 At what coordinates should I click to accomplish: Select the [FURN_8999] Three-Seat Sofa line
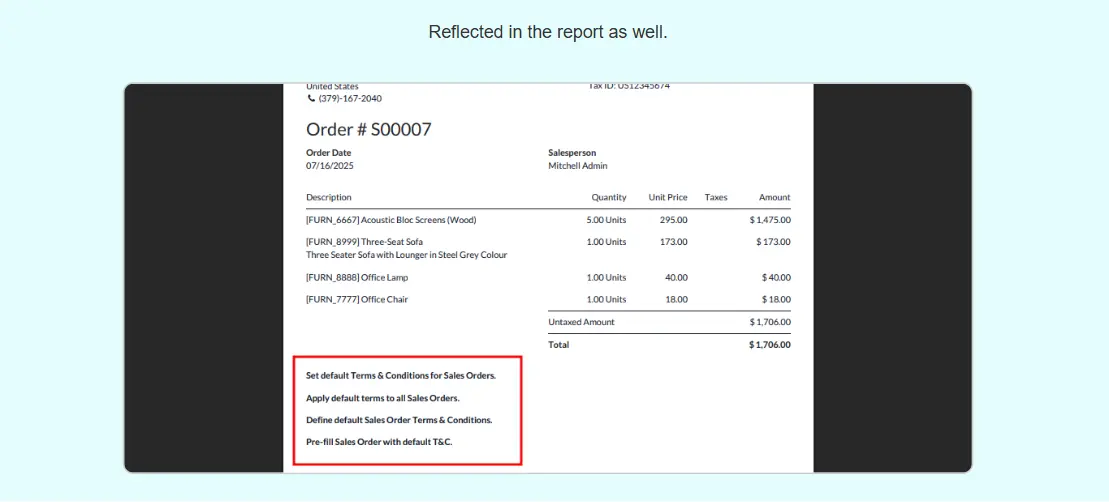[x=364, y=242]
